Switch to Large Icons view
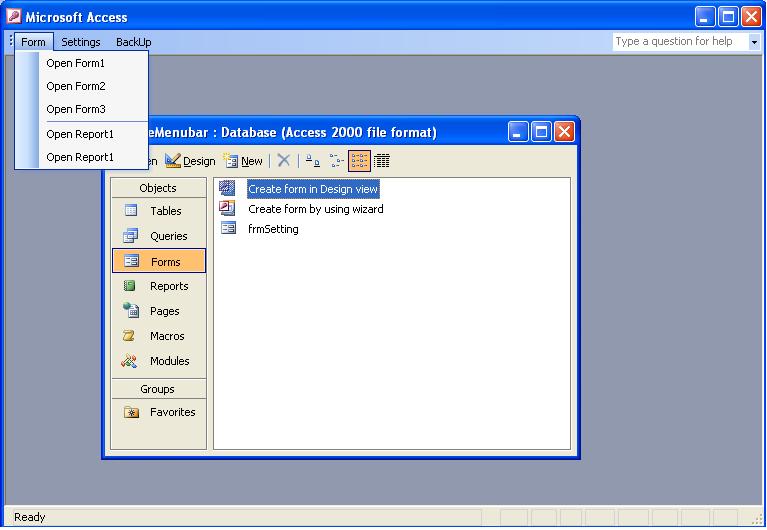 (313, 161)
